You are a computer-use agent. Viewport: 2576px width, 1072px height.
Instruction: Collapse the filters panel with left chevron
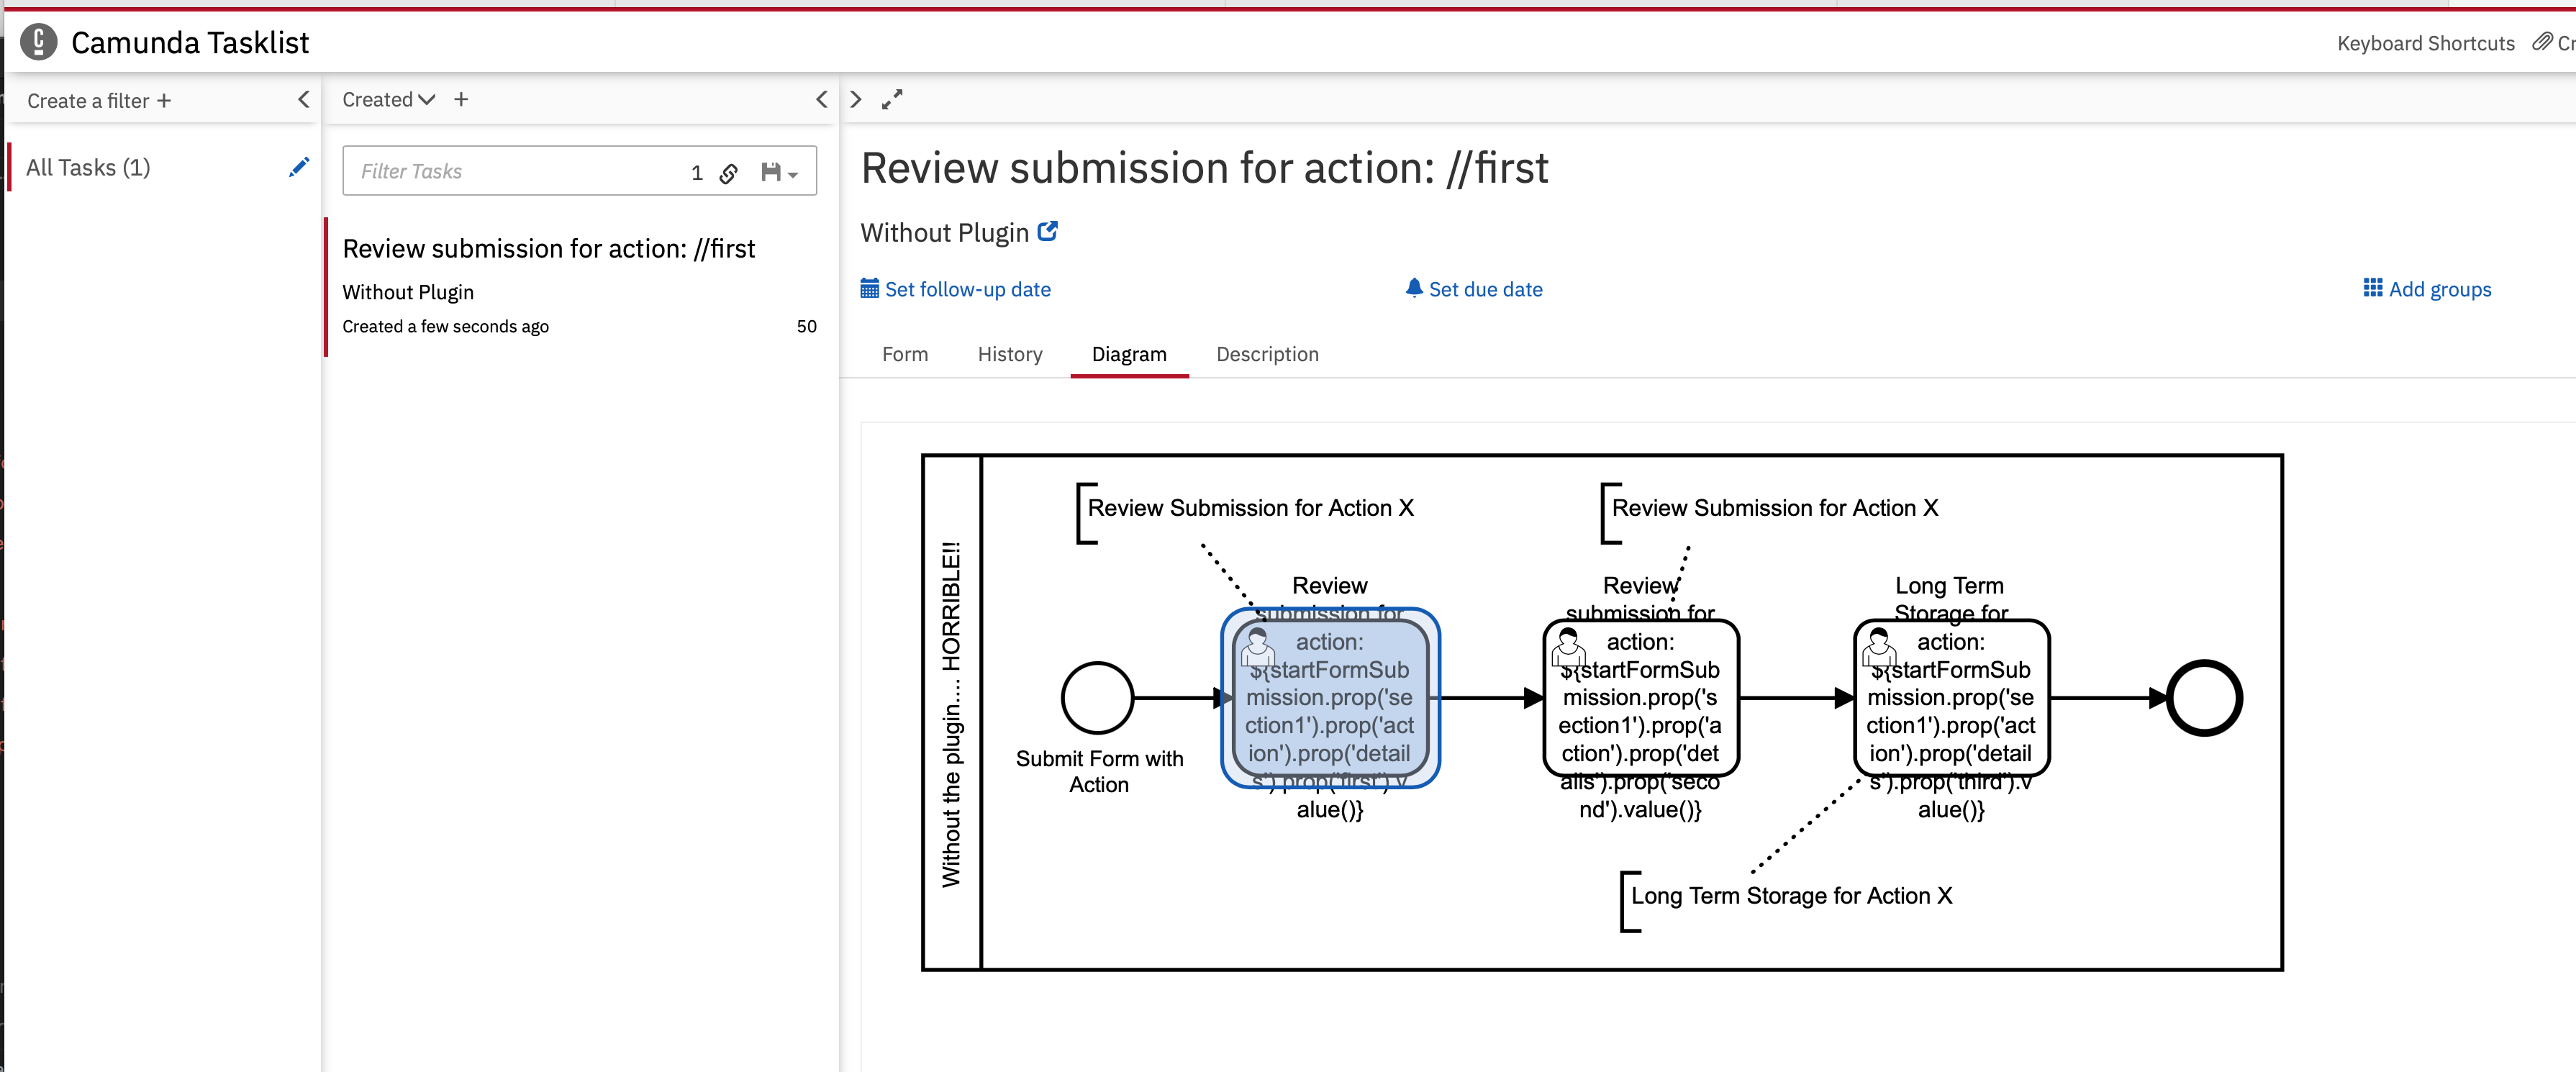pos(303,99)
